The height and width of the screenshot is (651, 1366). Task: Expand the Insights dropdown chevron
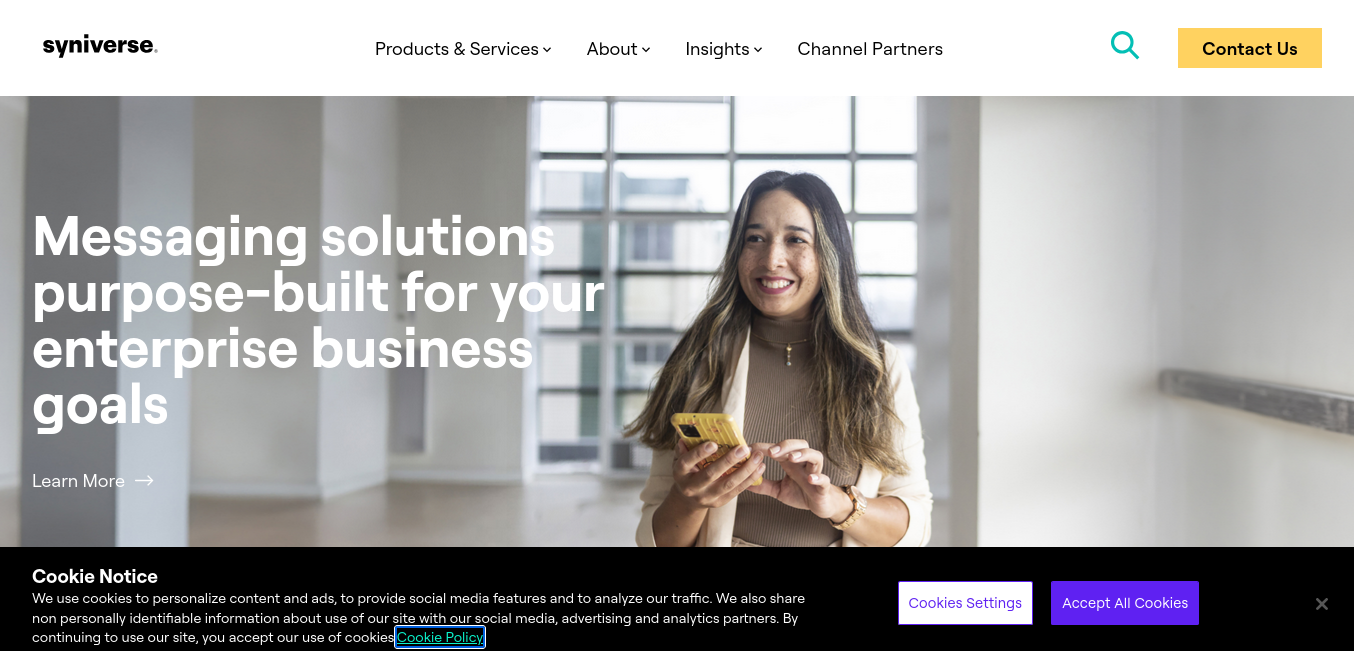[x=758, y=49]
